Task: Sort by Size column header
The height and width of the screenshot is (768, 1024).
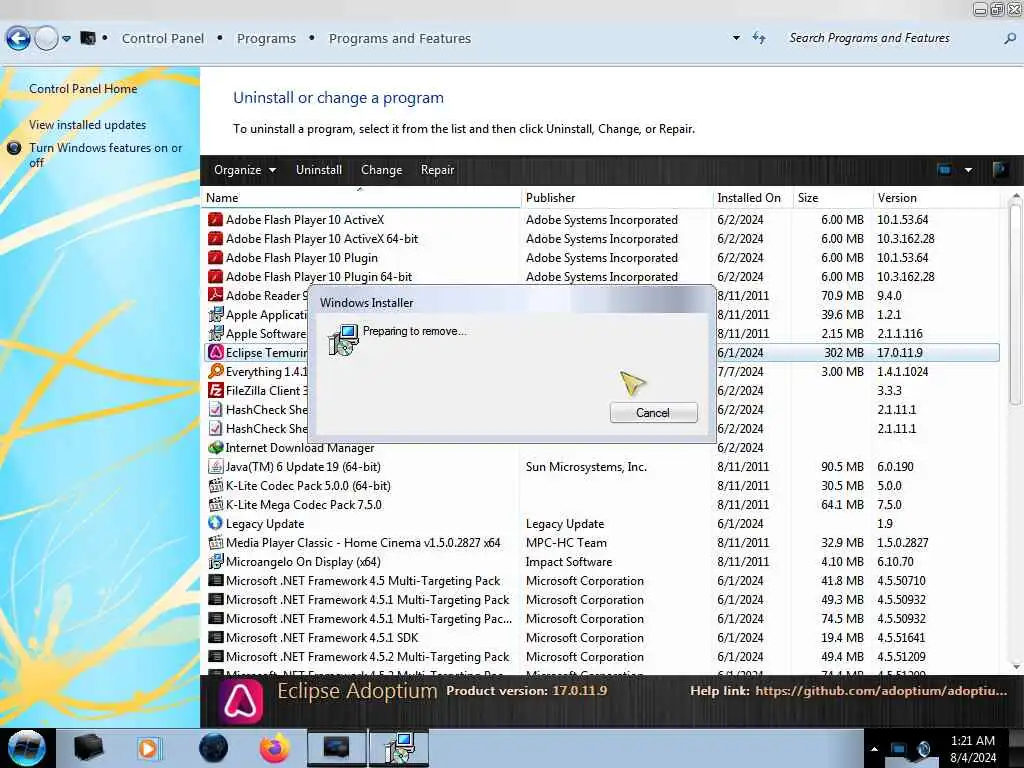Action: [x=833, y=198]
